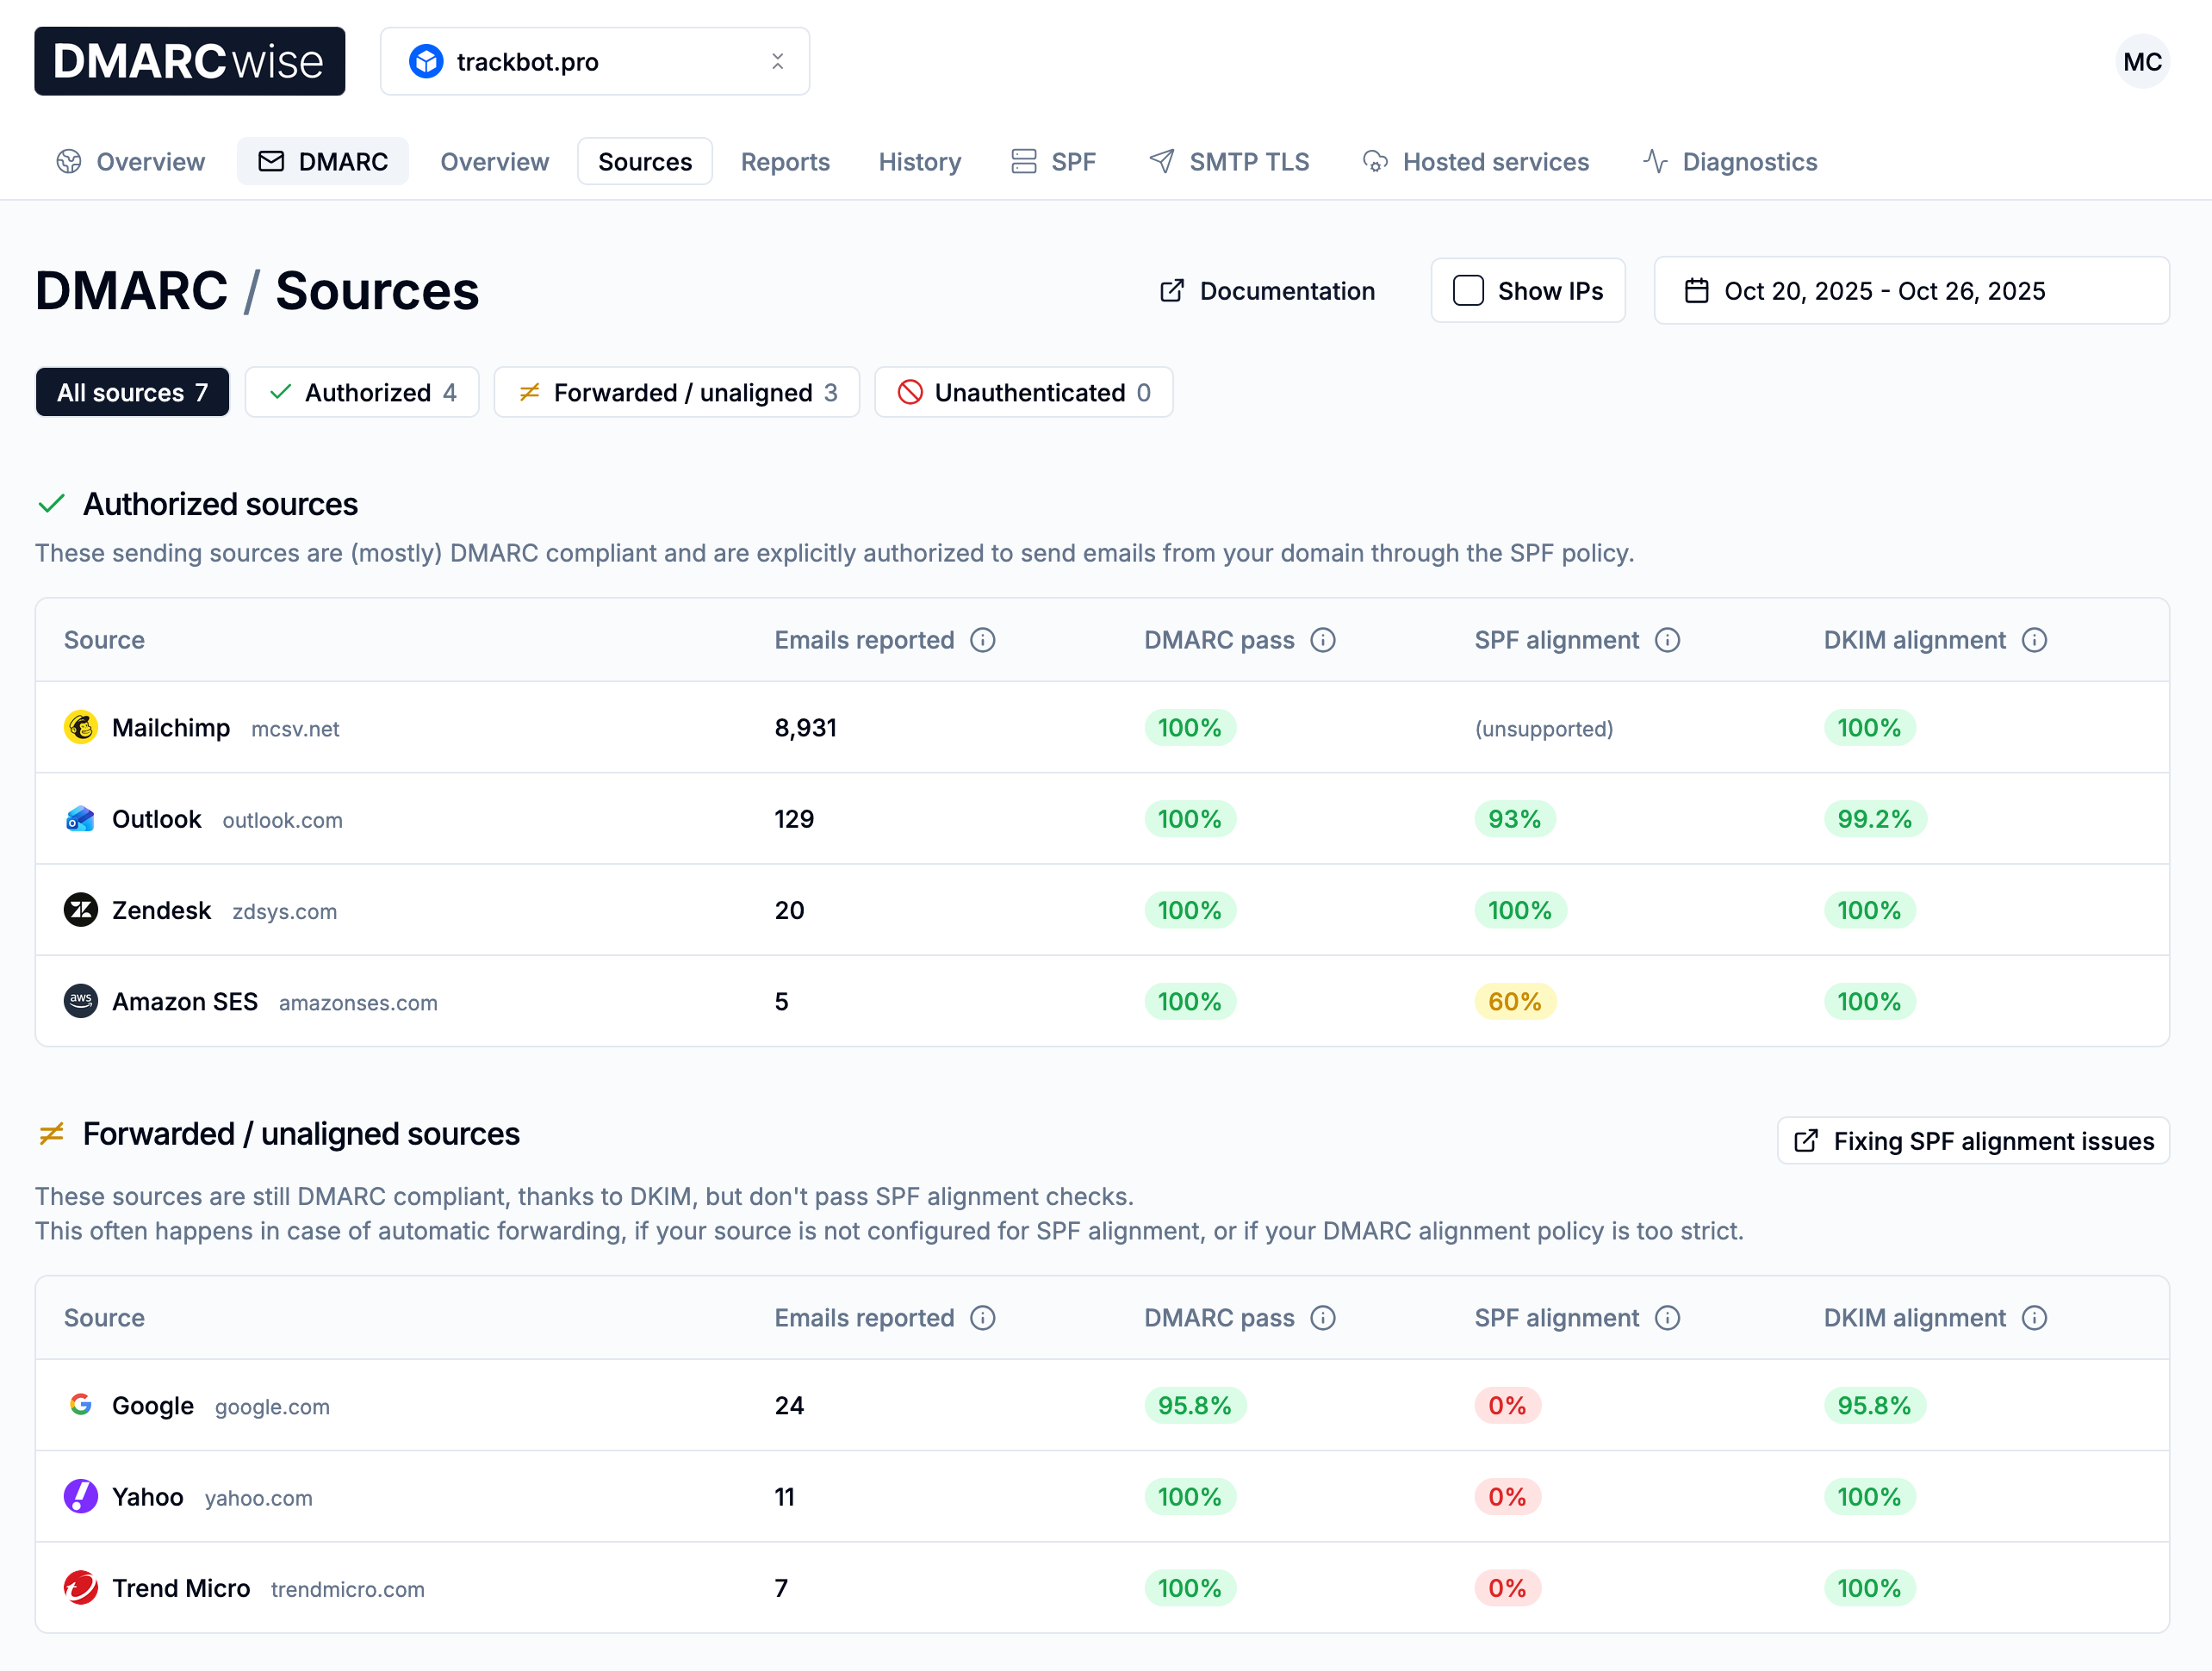This screenshot has width=2212, height=1671.
Task: Click the 60% SPF alignment badge
Action: 1514,1002
